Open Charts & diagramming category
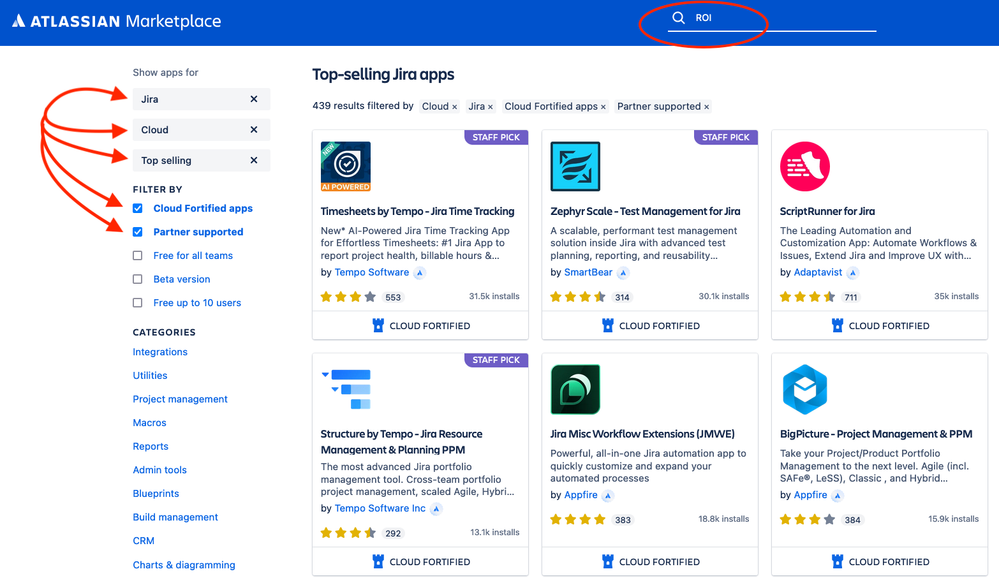 [x=183, y=565]
